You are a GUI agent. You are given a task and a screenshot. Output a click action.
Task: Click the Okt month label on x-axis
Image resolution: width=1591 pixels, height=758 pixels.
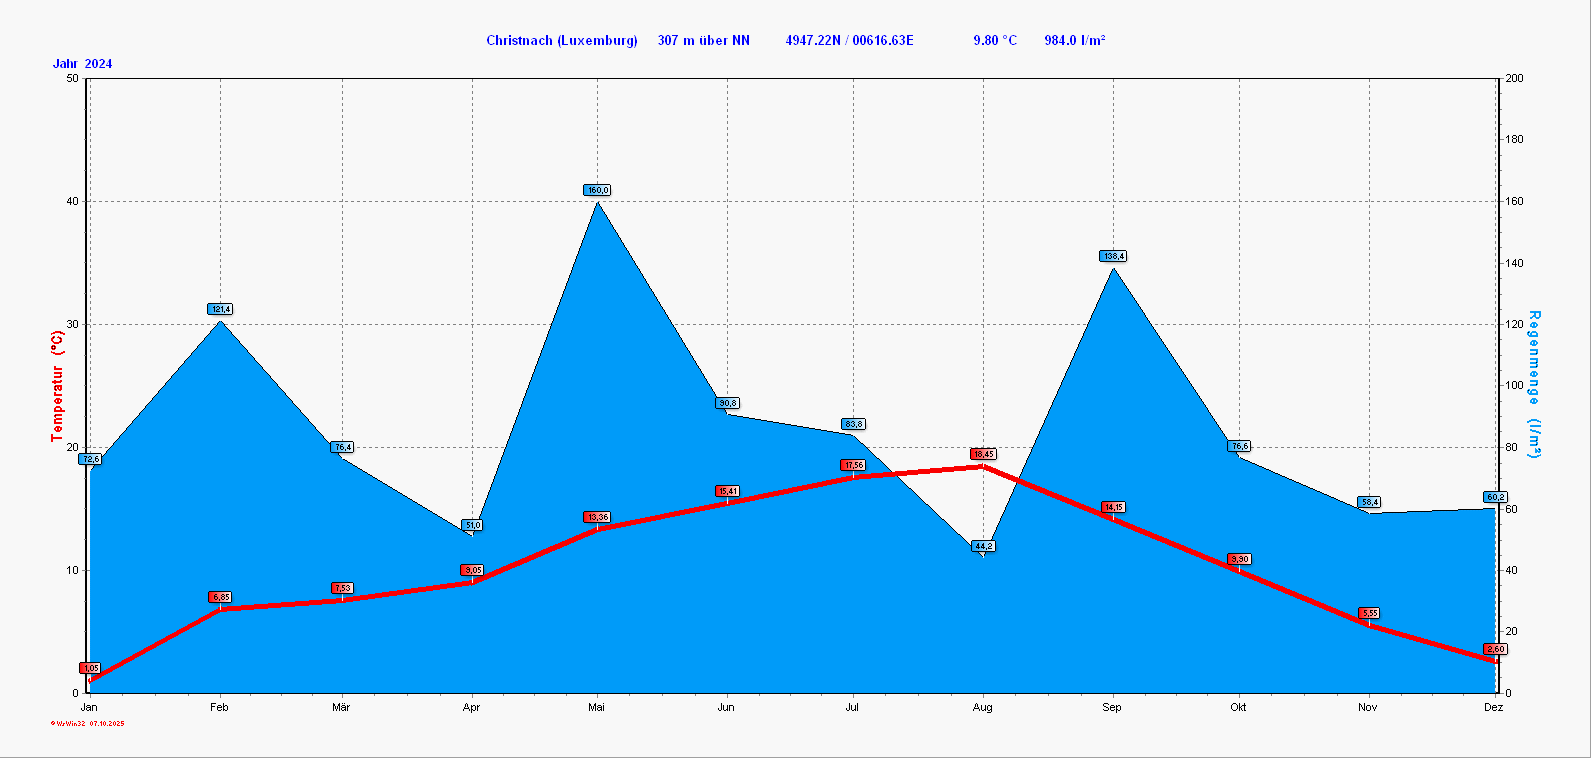pyautogui.click(x=1238, y=708)
